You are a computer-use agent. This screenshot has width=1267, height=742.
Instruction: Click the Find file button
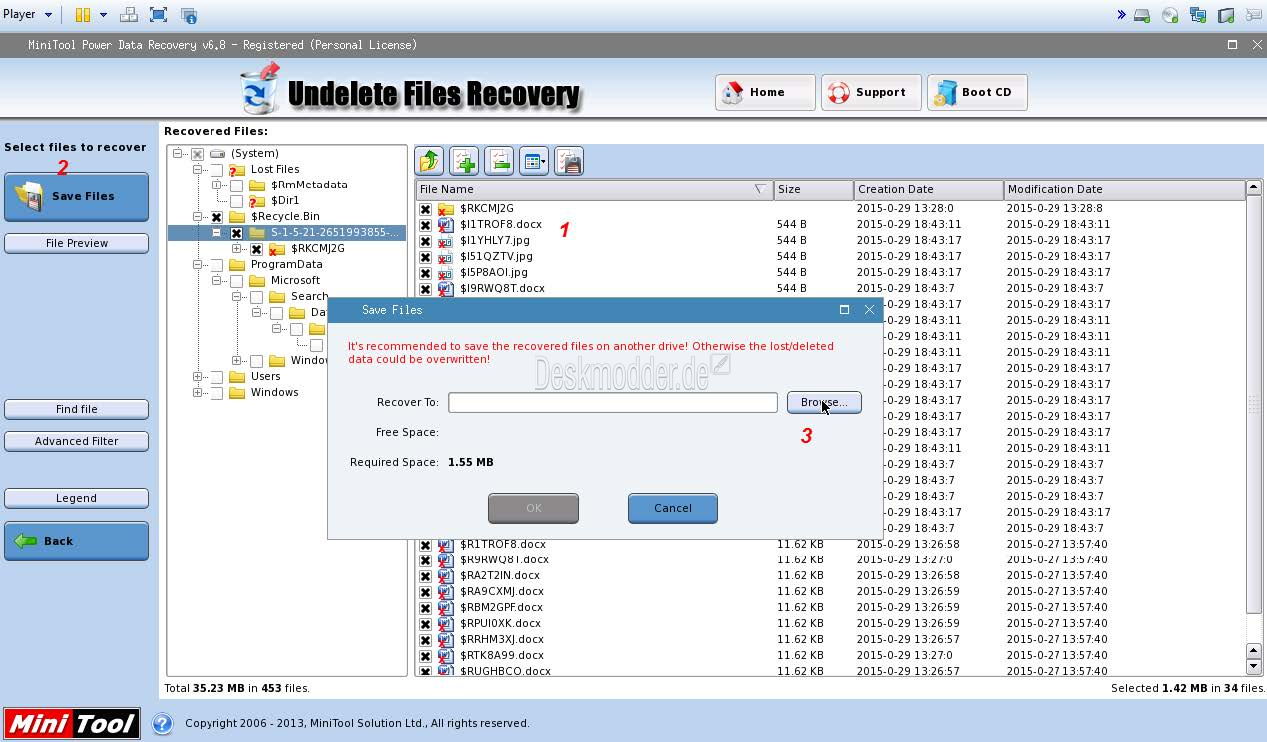(76, 409)
